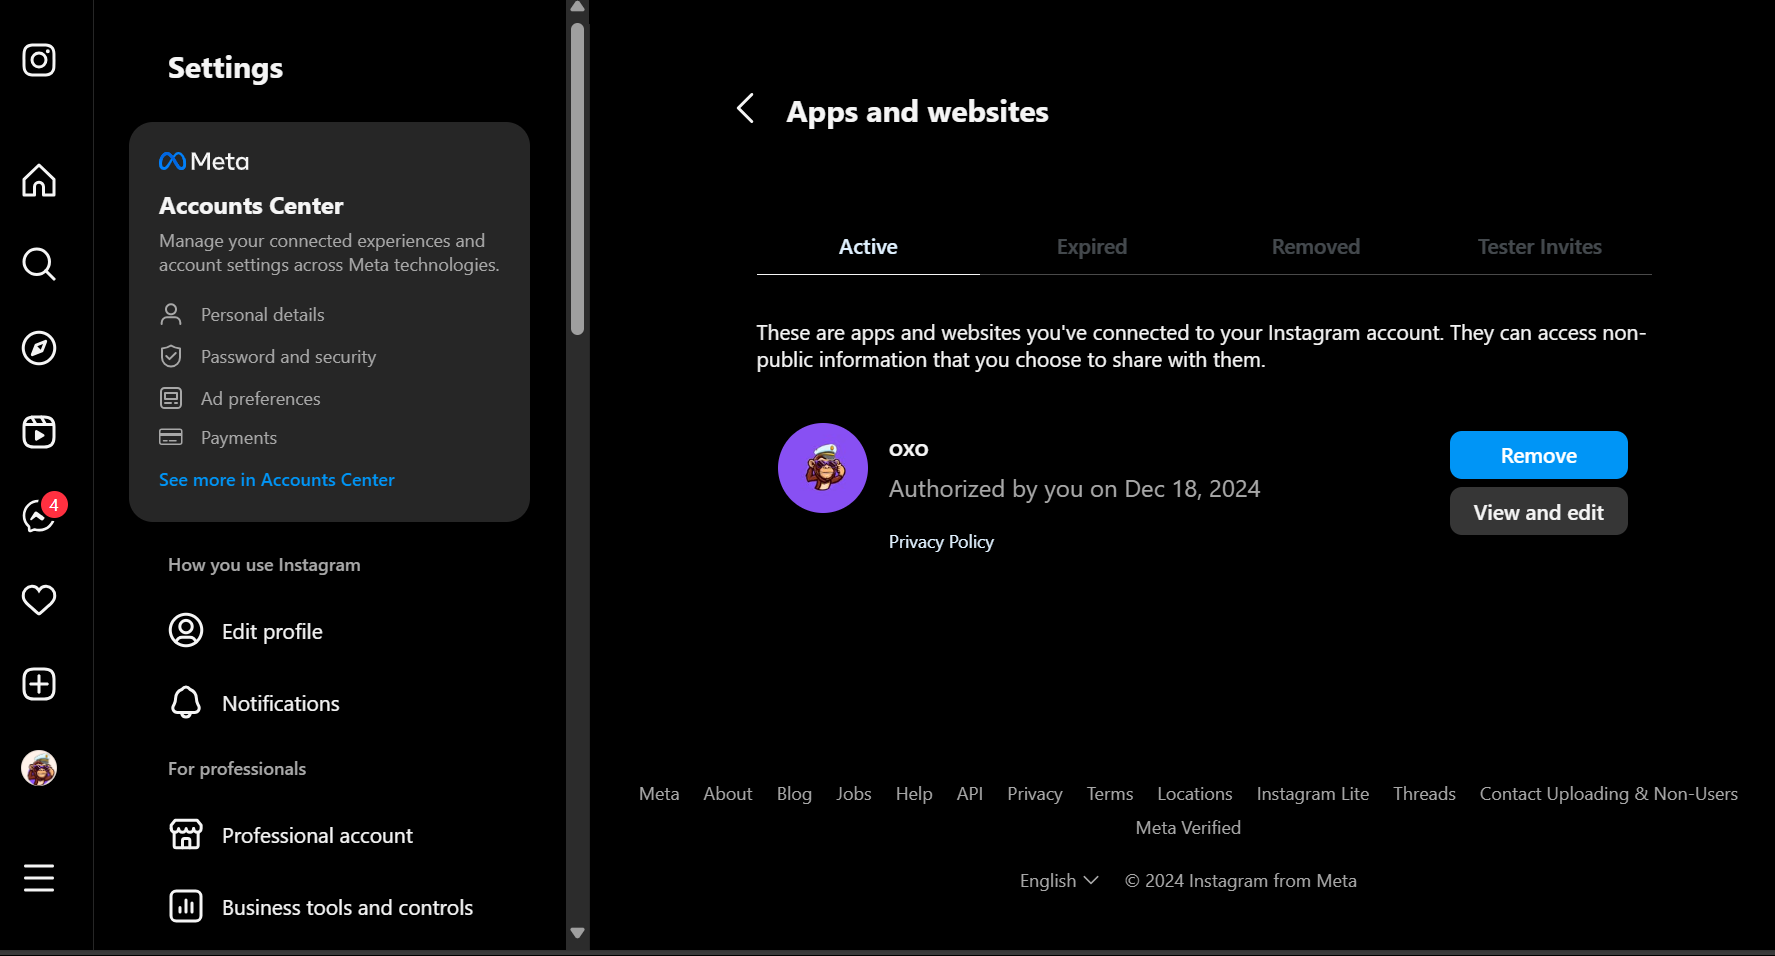Click View and edit for OXO
Screen dimensions: 1775x956
tap(1539, 511)
